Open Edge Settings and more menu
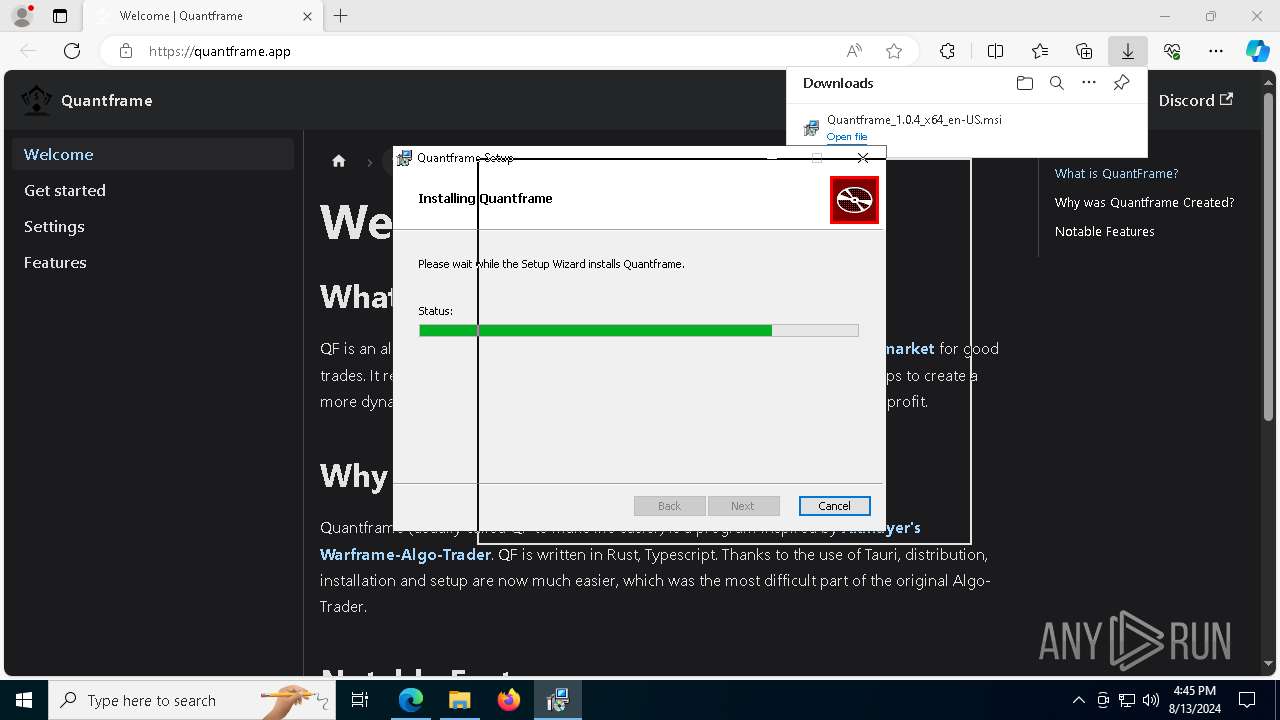Screen dimensions: 1280x720 pos(1216,51)
